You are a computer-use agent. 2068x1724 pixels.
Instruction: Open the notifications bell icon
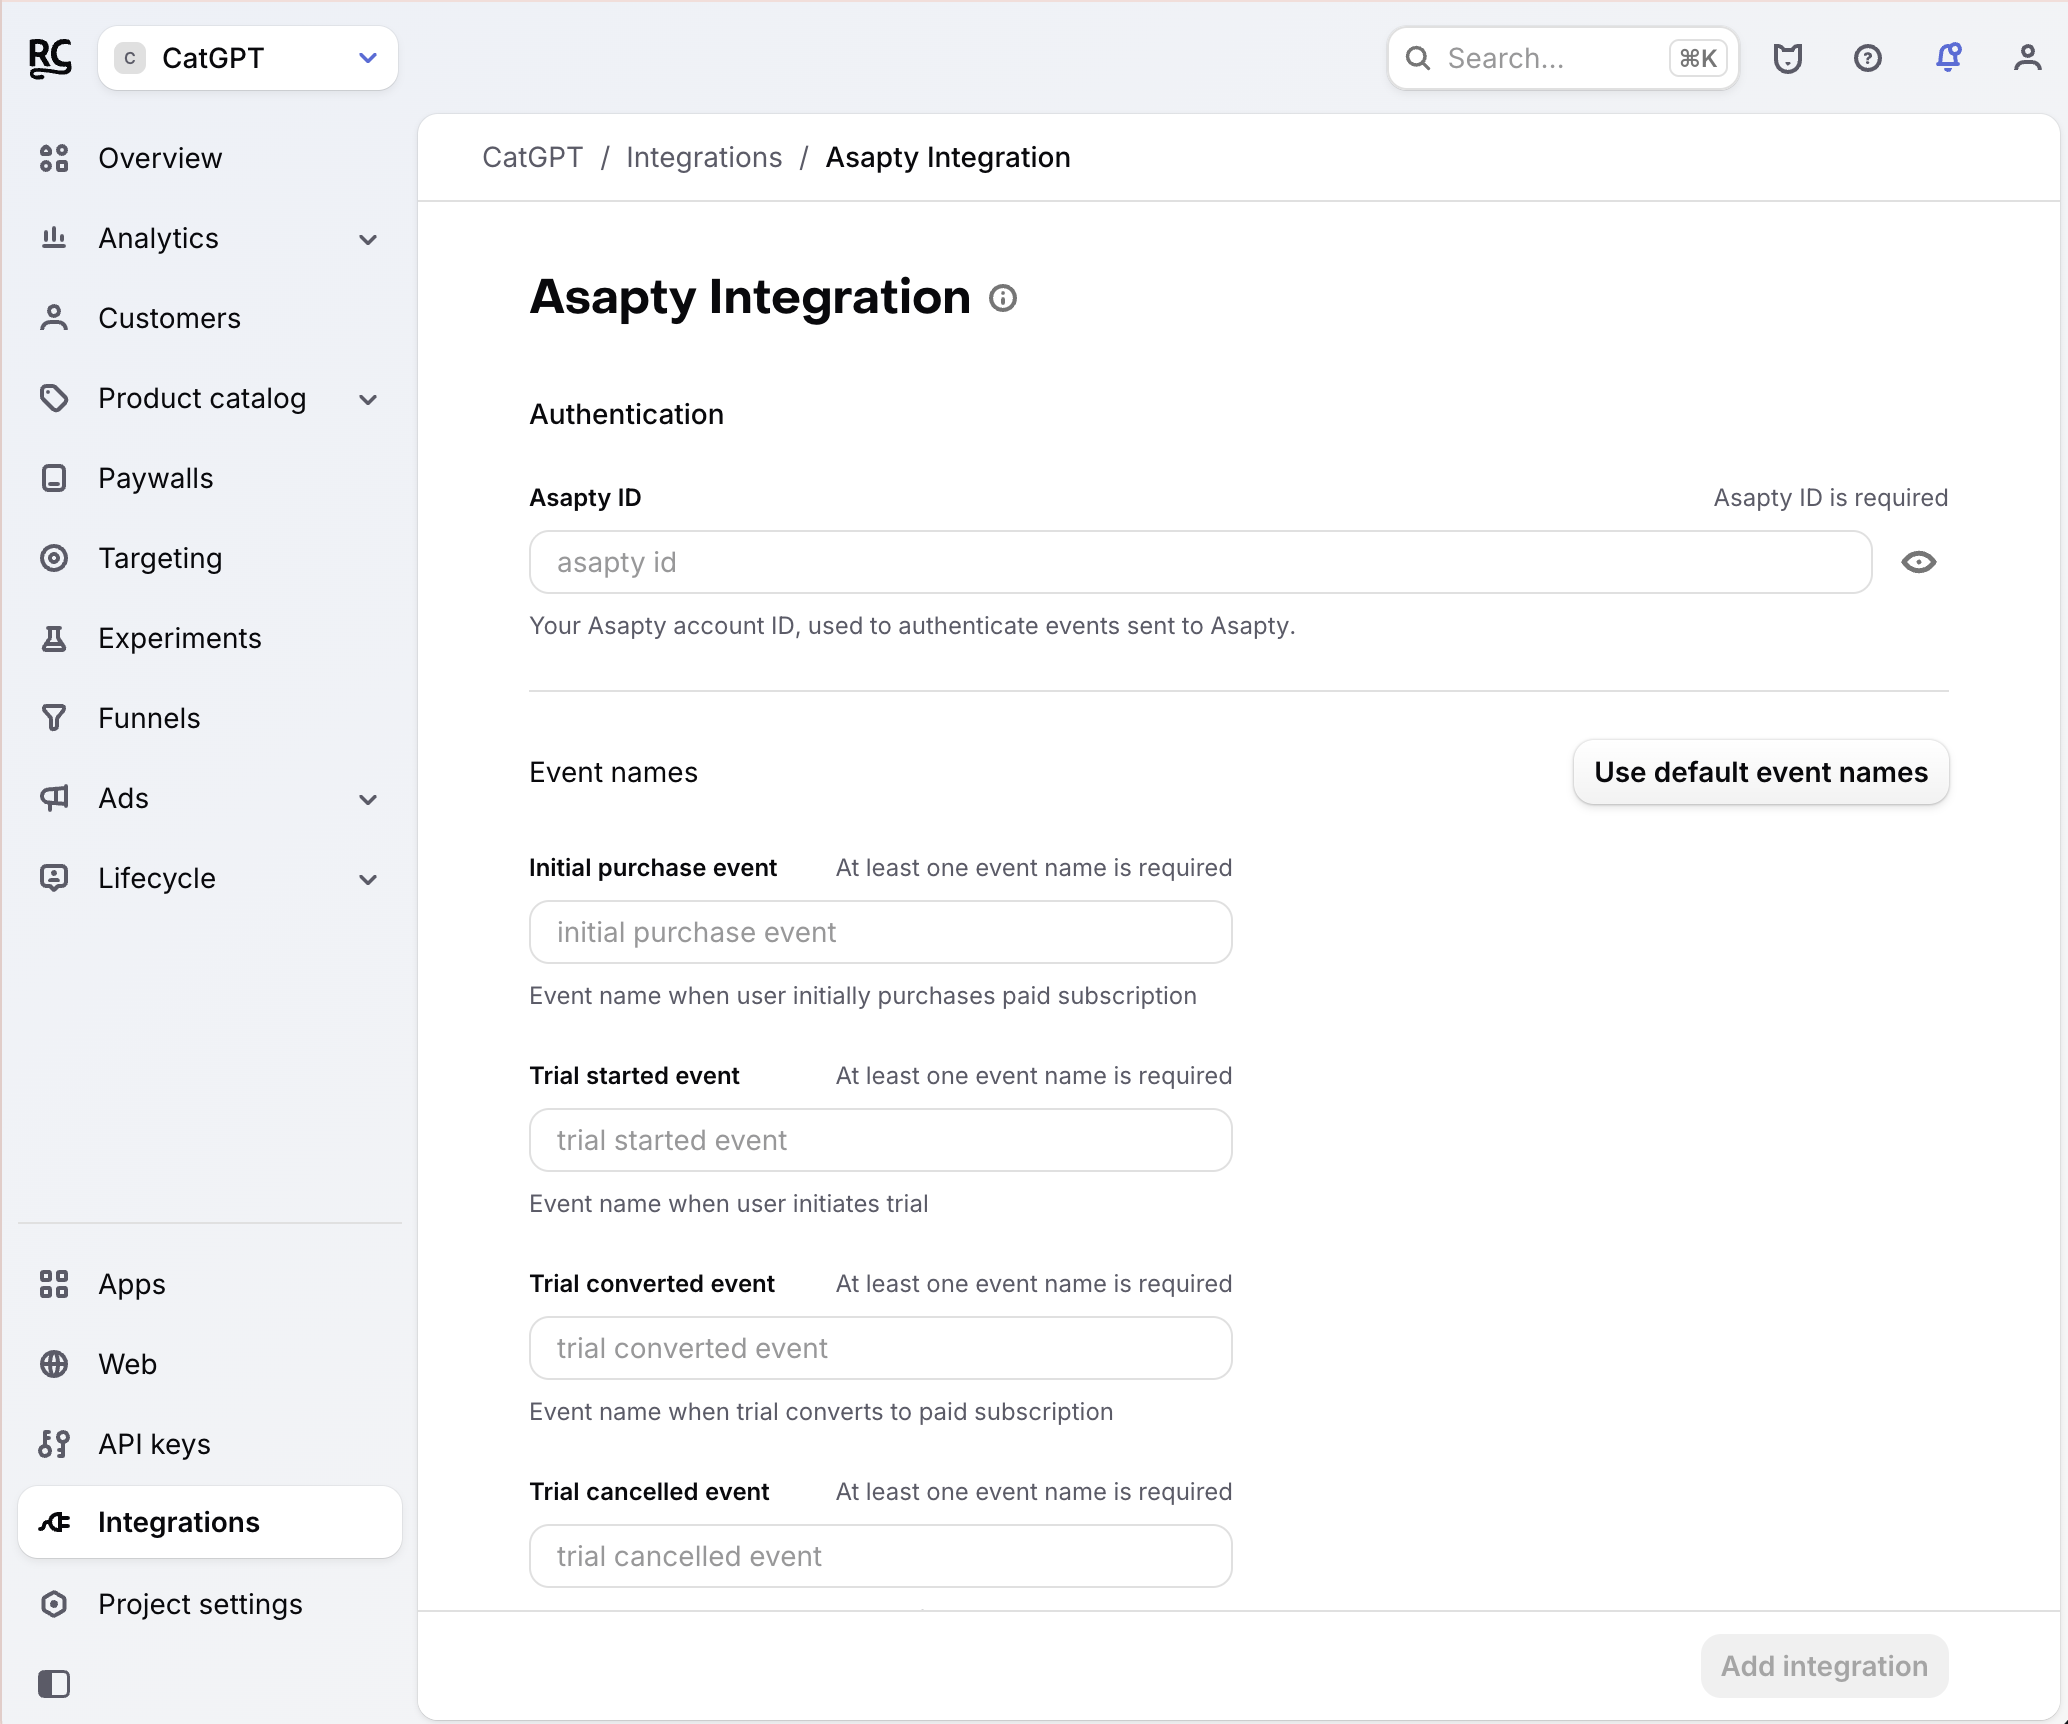click(1948, 58)
